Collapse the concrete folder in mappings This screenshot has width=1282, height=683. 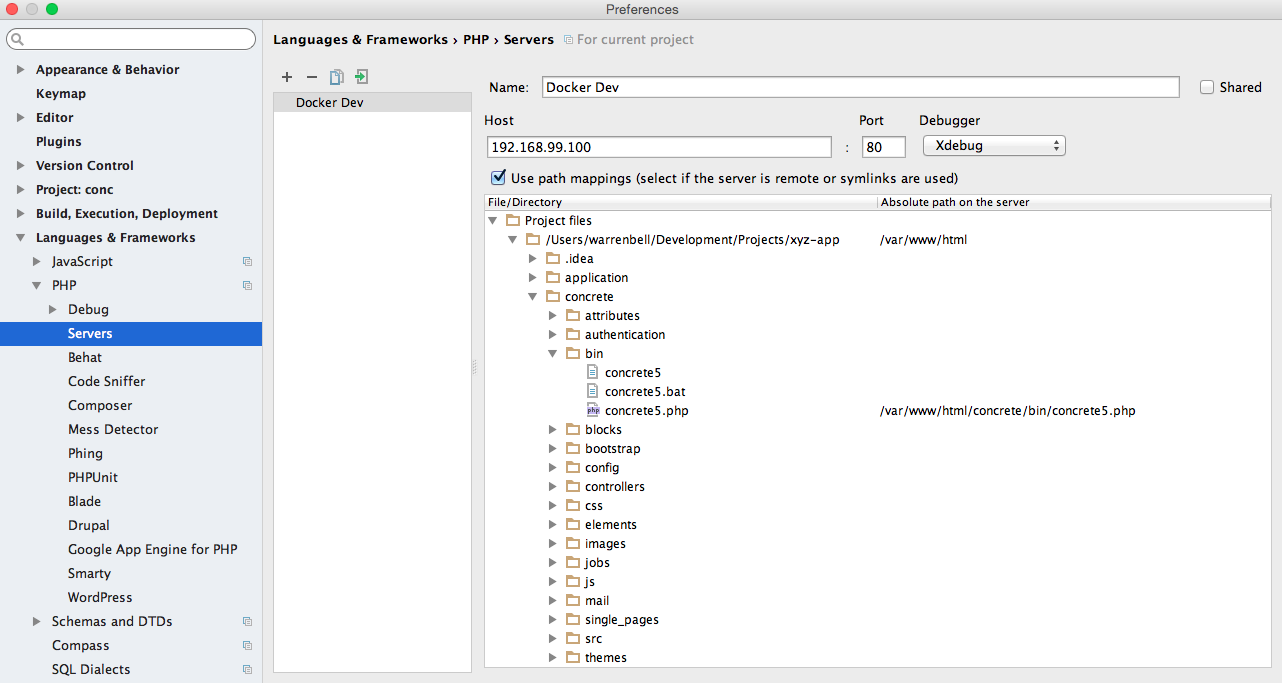(x=533, y=297)
